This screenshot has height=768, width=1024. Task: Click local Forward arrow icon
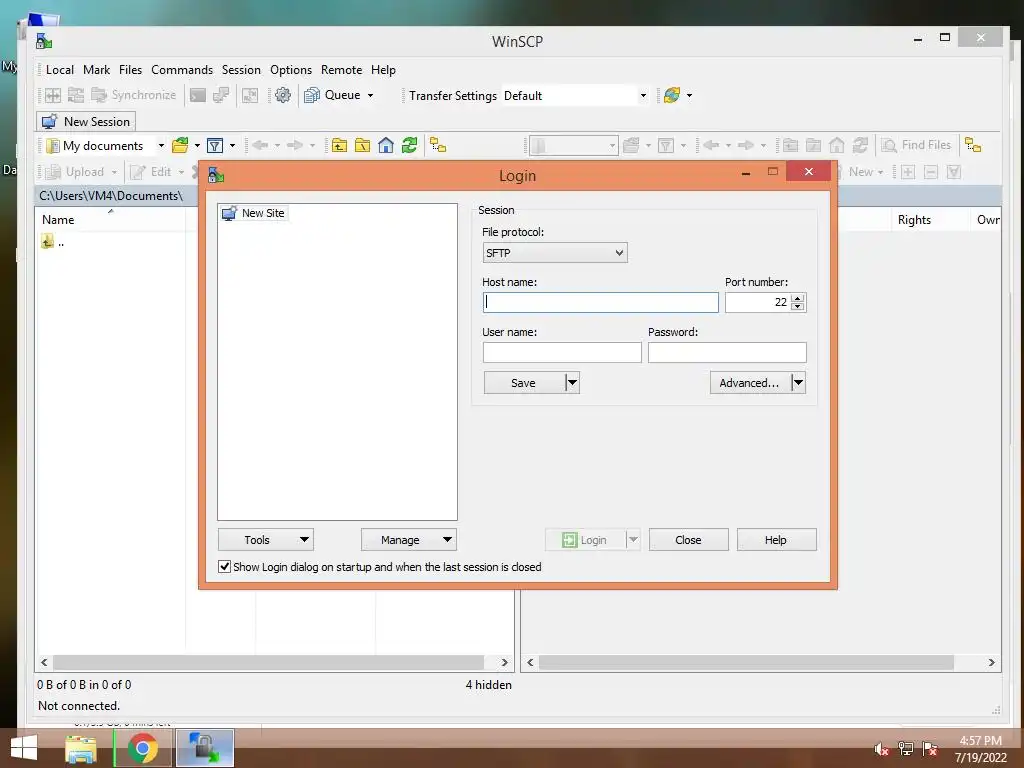(x=295, y=146)
